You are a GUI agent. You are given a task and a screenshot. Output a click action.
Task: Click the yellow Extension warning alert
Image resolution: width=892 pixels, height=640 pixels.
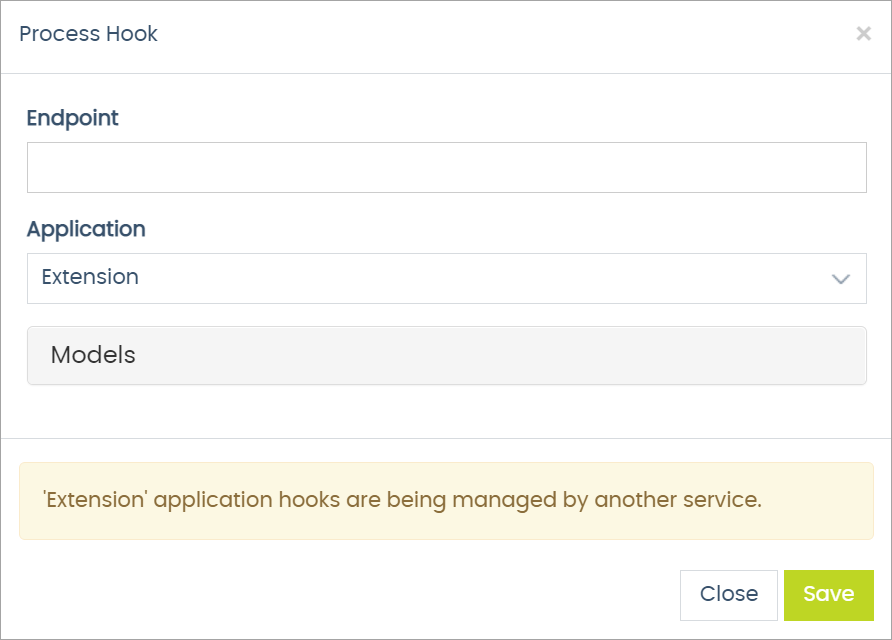pyautogui.click(x=446, y=501)
